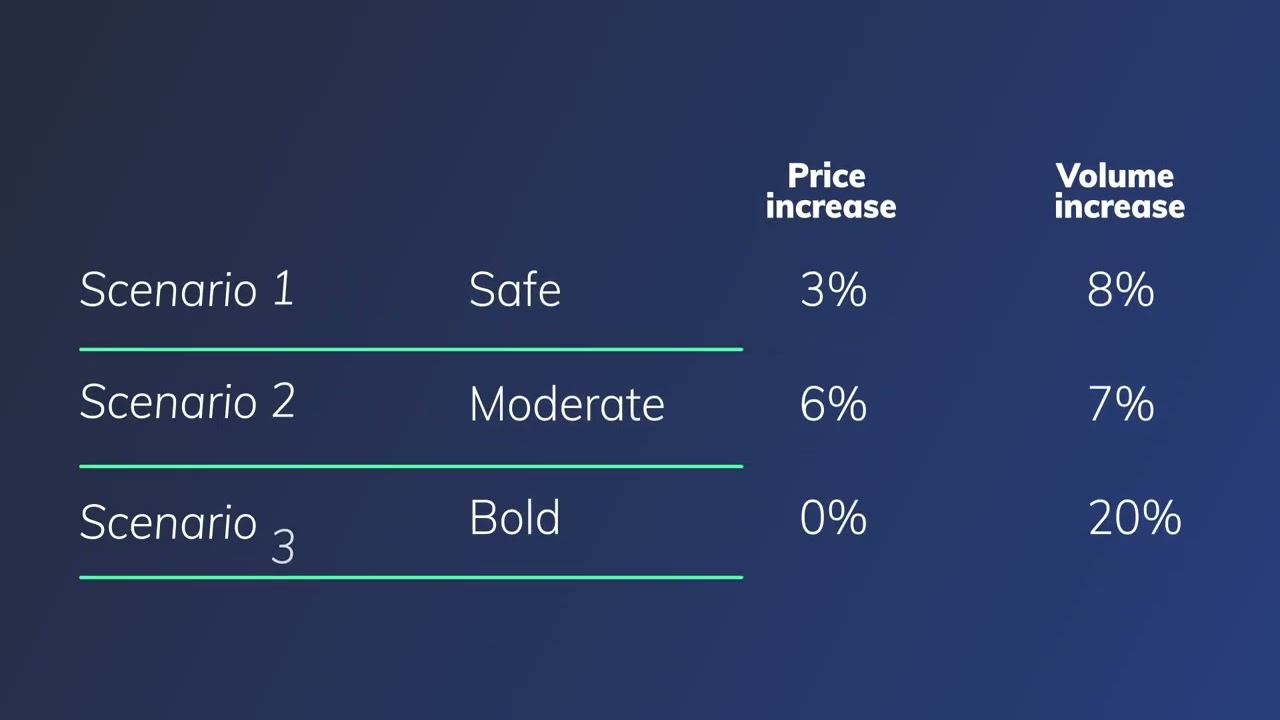Click the word "Scenario" in the third row
Viewport: 1280px width, 720px height.
(x=168, y=522)
